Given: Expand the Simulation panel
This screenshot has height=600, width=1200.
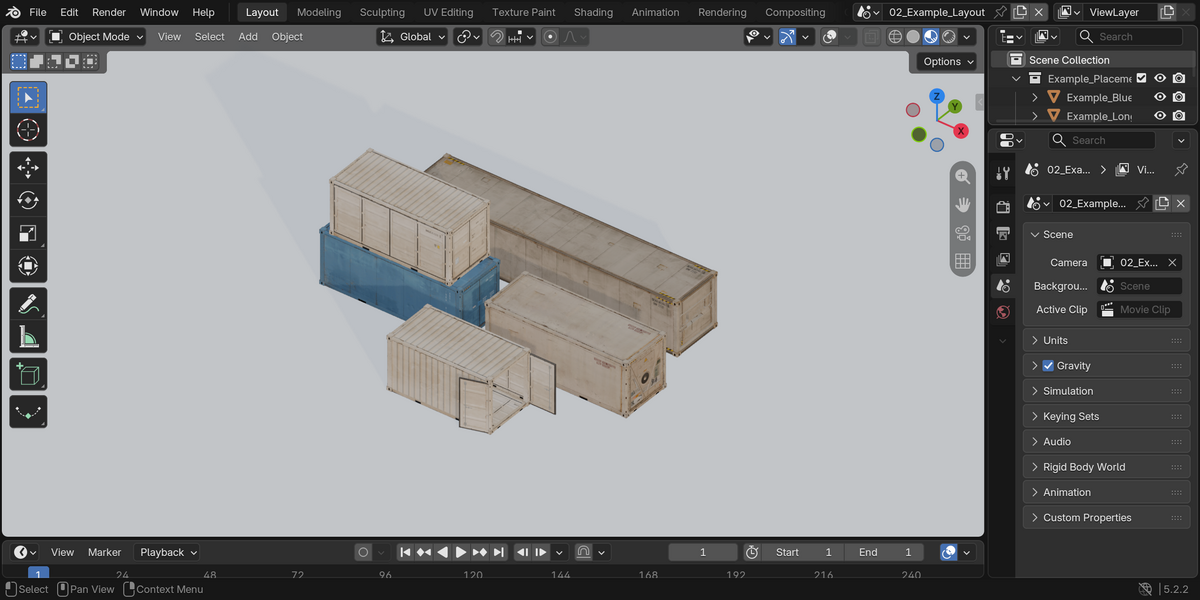Looking at the screenshot, I should [1106, 391].
